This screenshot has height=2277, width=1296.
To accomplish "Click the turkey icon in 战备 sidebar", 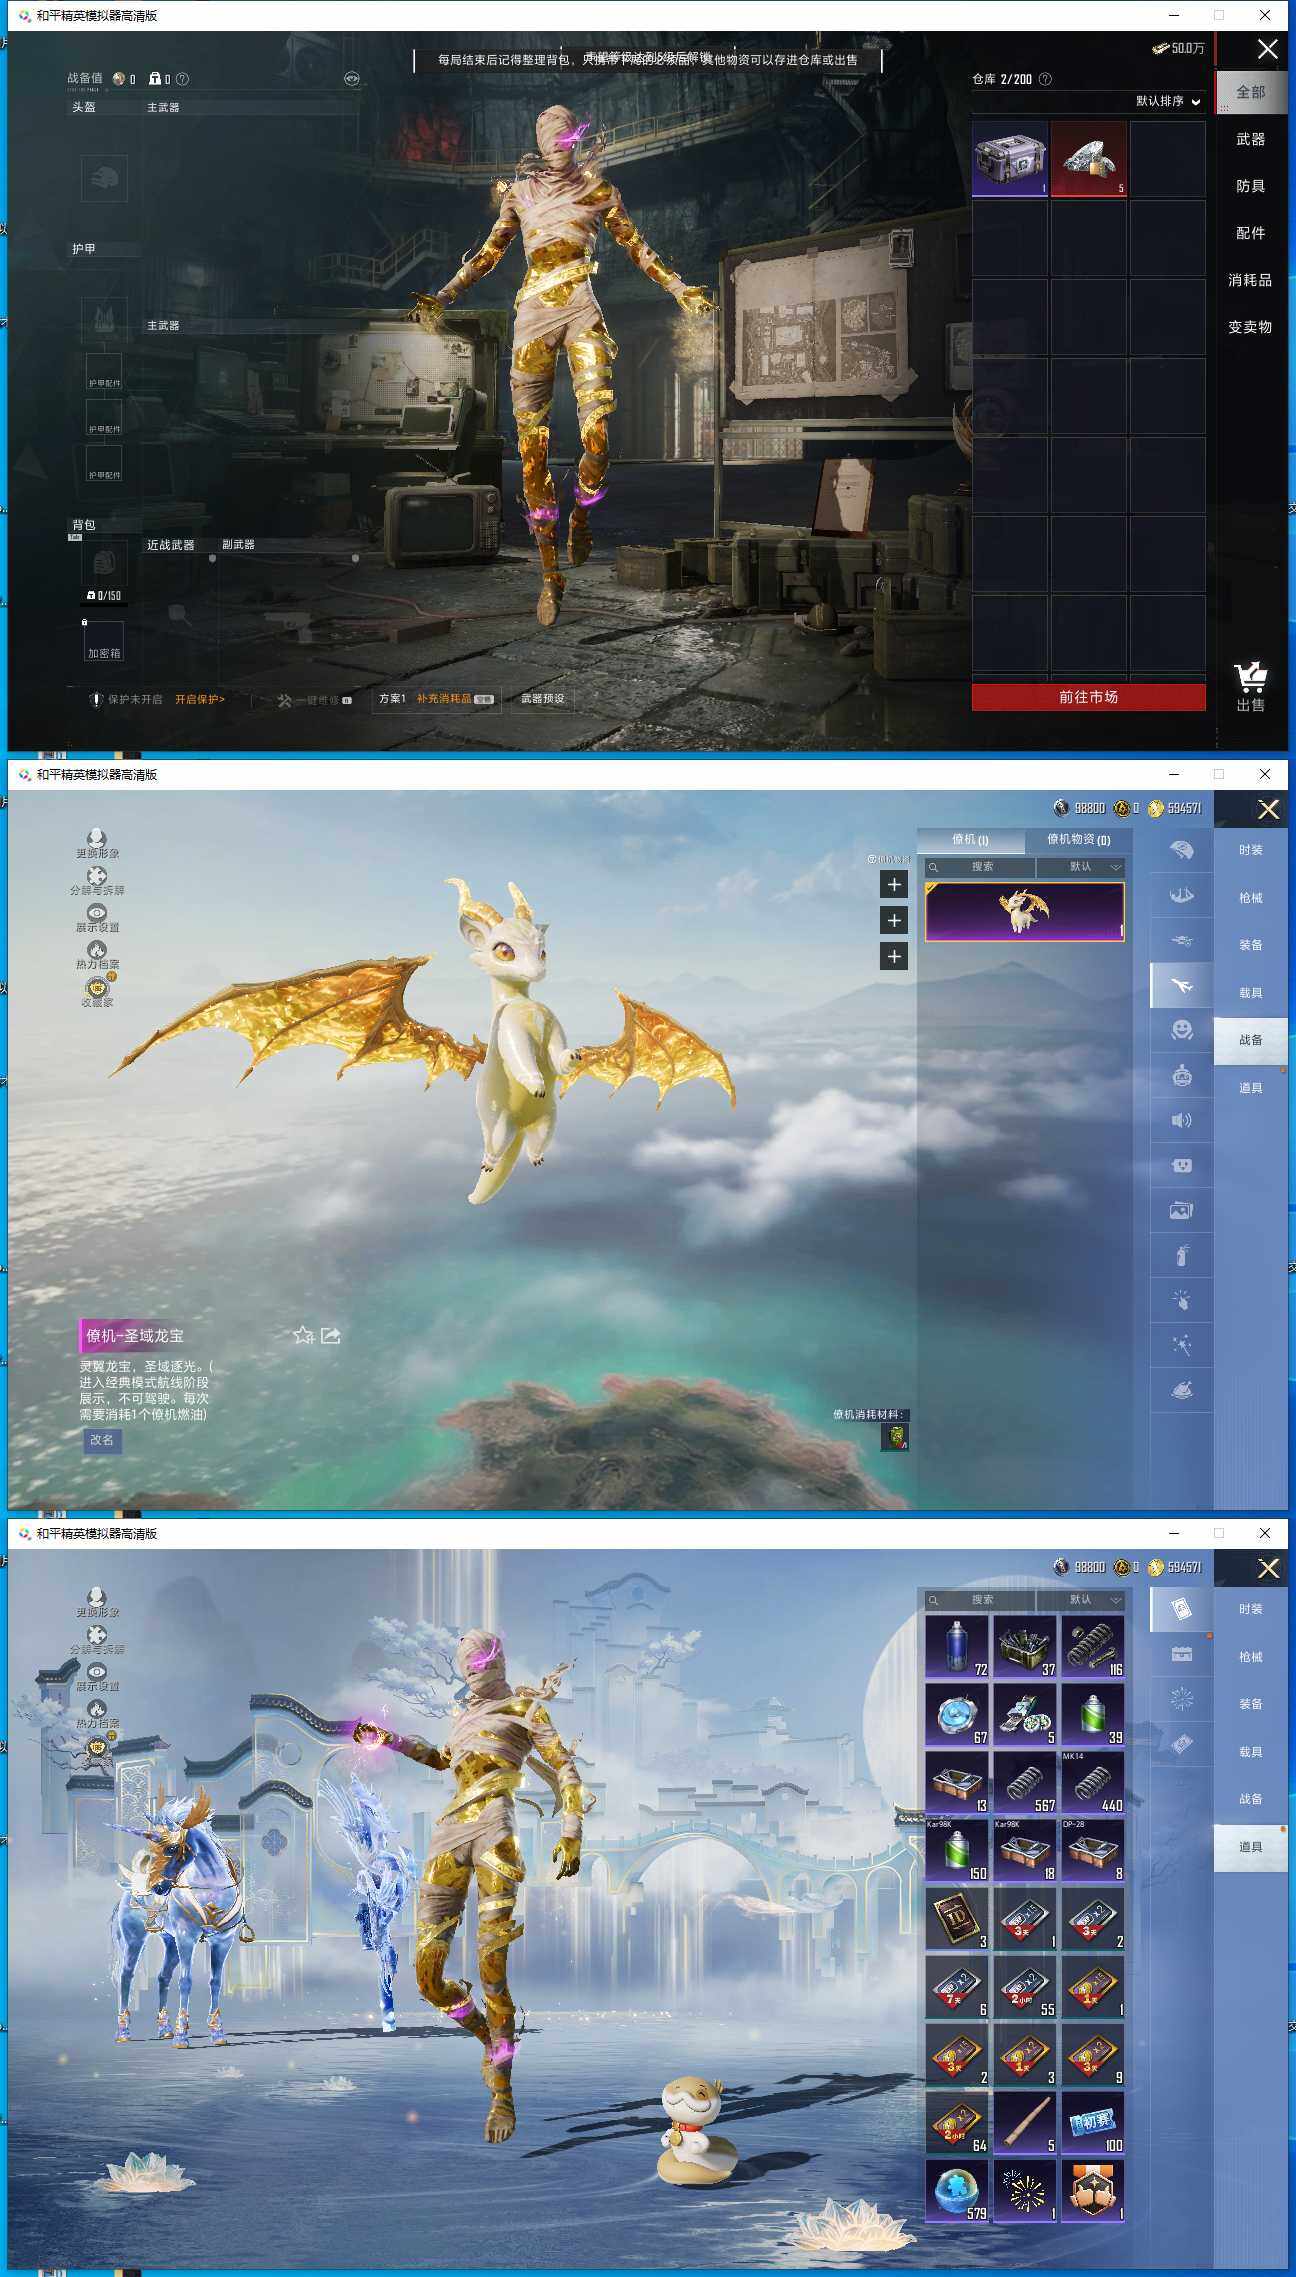I will point(1182,1390).
